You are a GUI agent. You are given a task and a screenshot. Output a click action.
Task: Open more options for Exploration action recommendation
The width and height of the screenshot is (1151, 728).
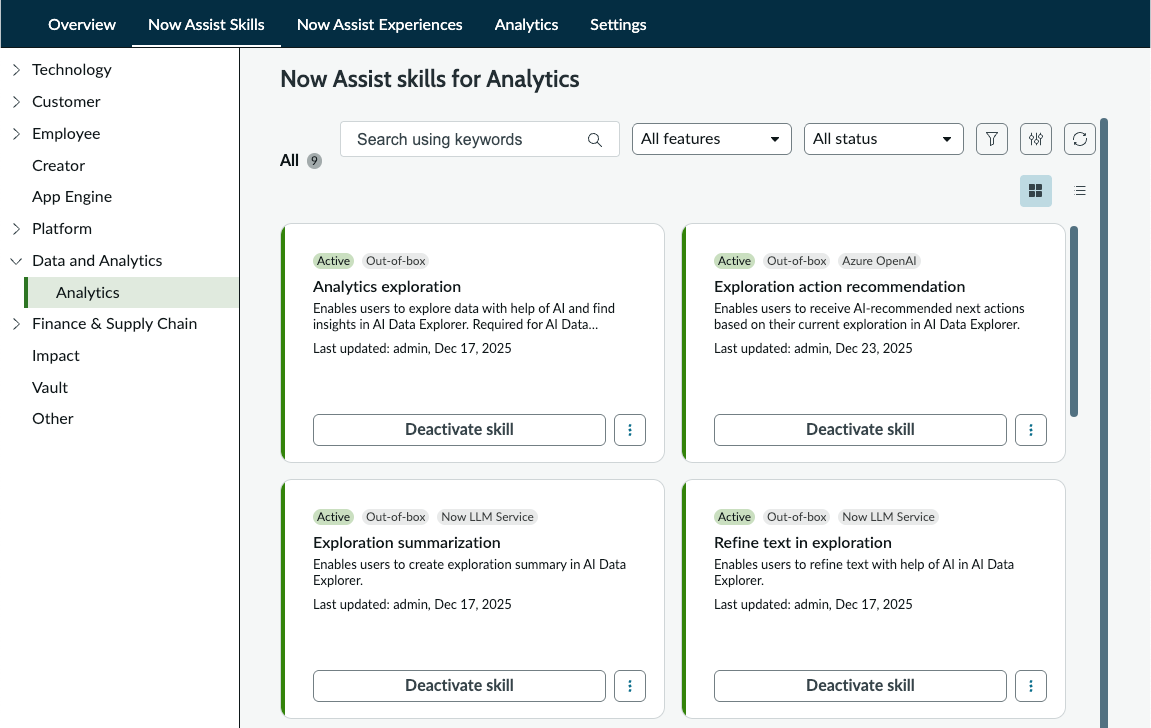pyautogui.click(x=1031, y=430)
